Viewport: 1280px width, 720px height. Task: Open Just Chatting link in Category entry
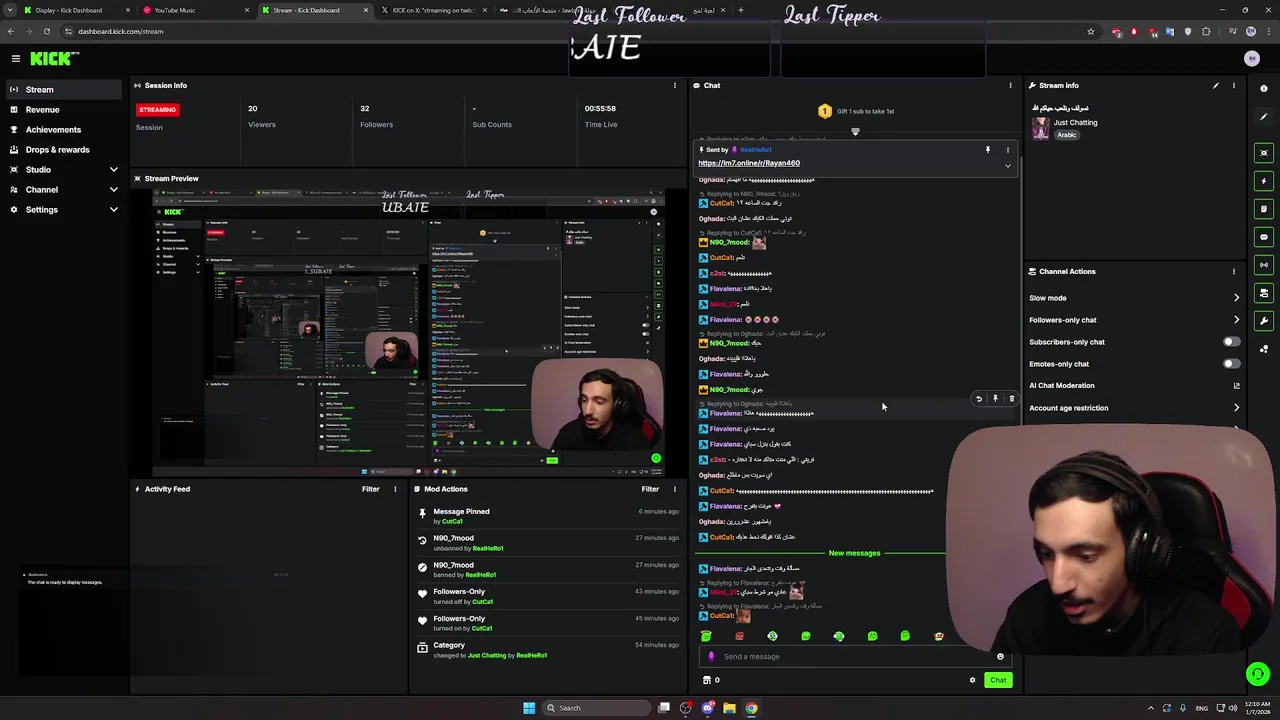pos(487,655)
